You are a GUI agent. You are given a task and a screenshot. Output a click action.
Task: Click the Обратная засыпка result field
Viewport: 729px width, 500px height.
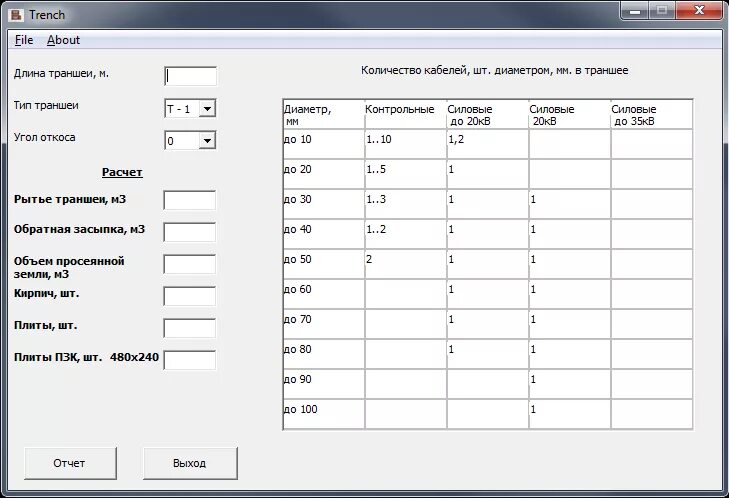[190, 232]
